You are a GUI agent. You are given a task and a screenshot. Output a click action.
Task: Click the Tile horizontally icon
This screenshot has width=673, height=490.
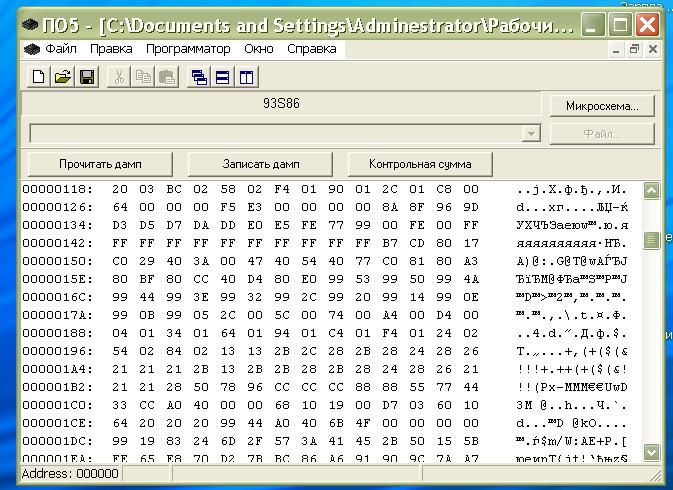[x=223, y=77]
